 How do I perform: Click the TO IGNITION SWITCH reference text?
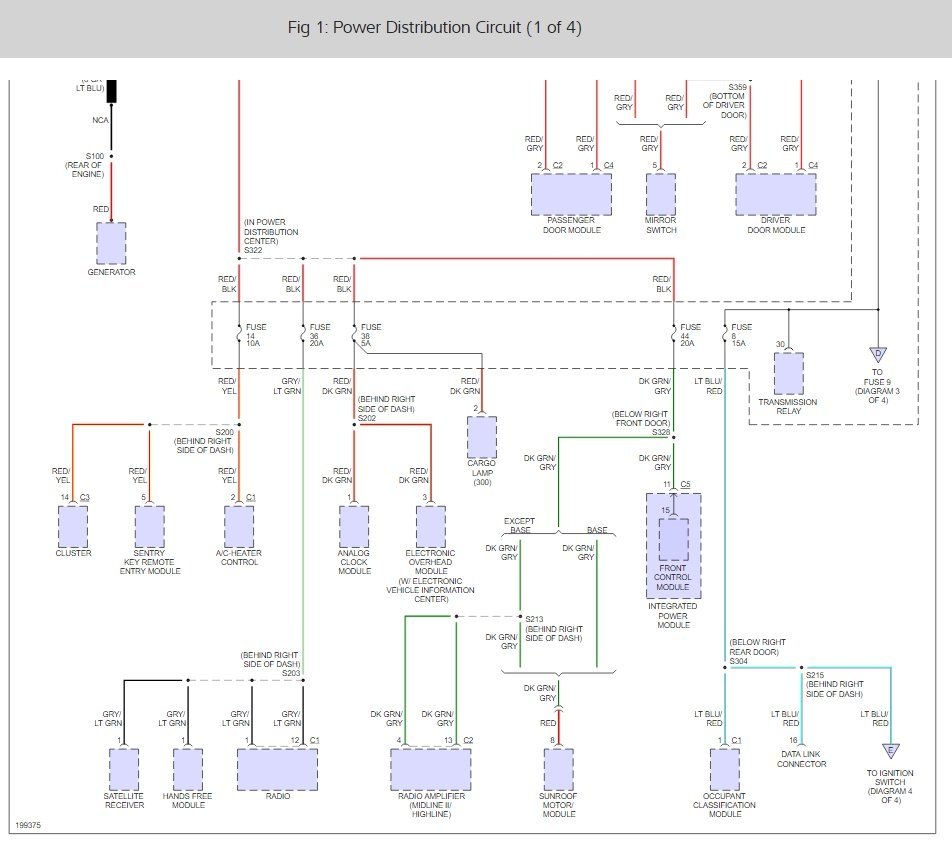890,786
